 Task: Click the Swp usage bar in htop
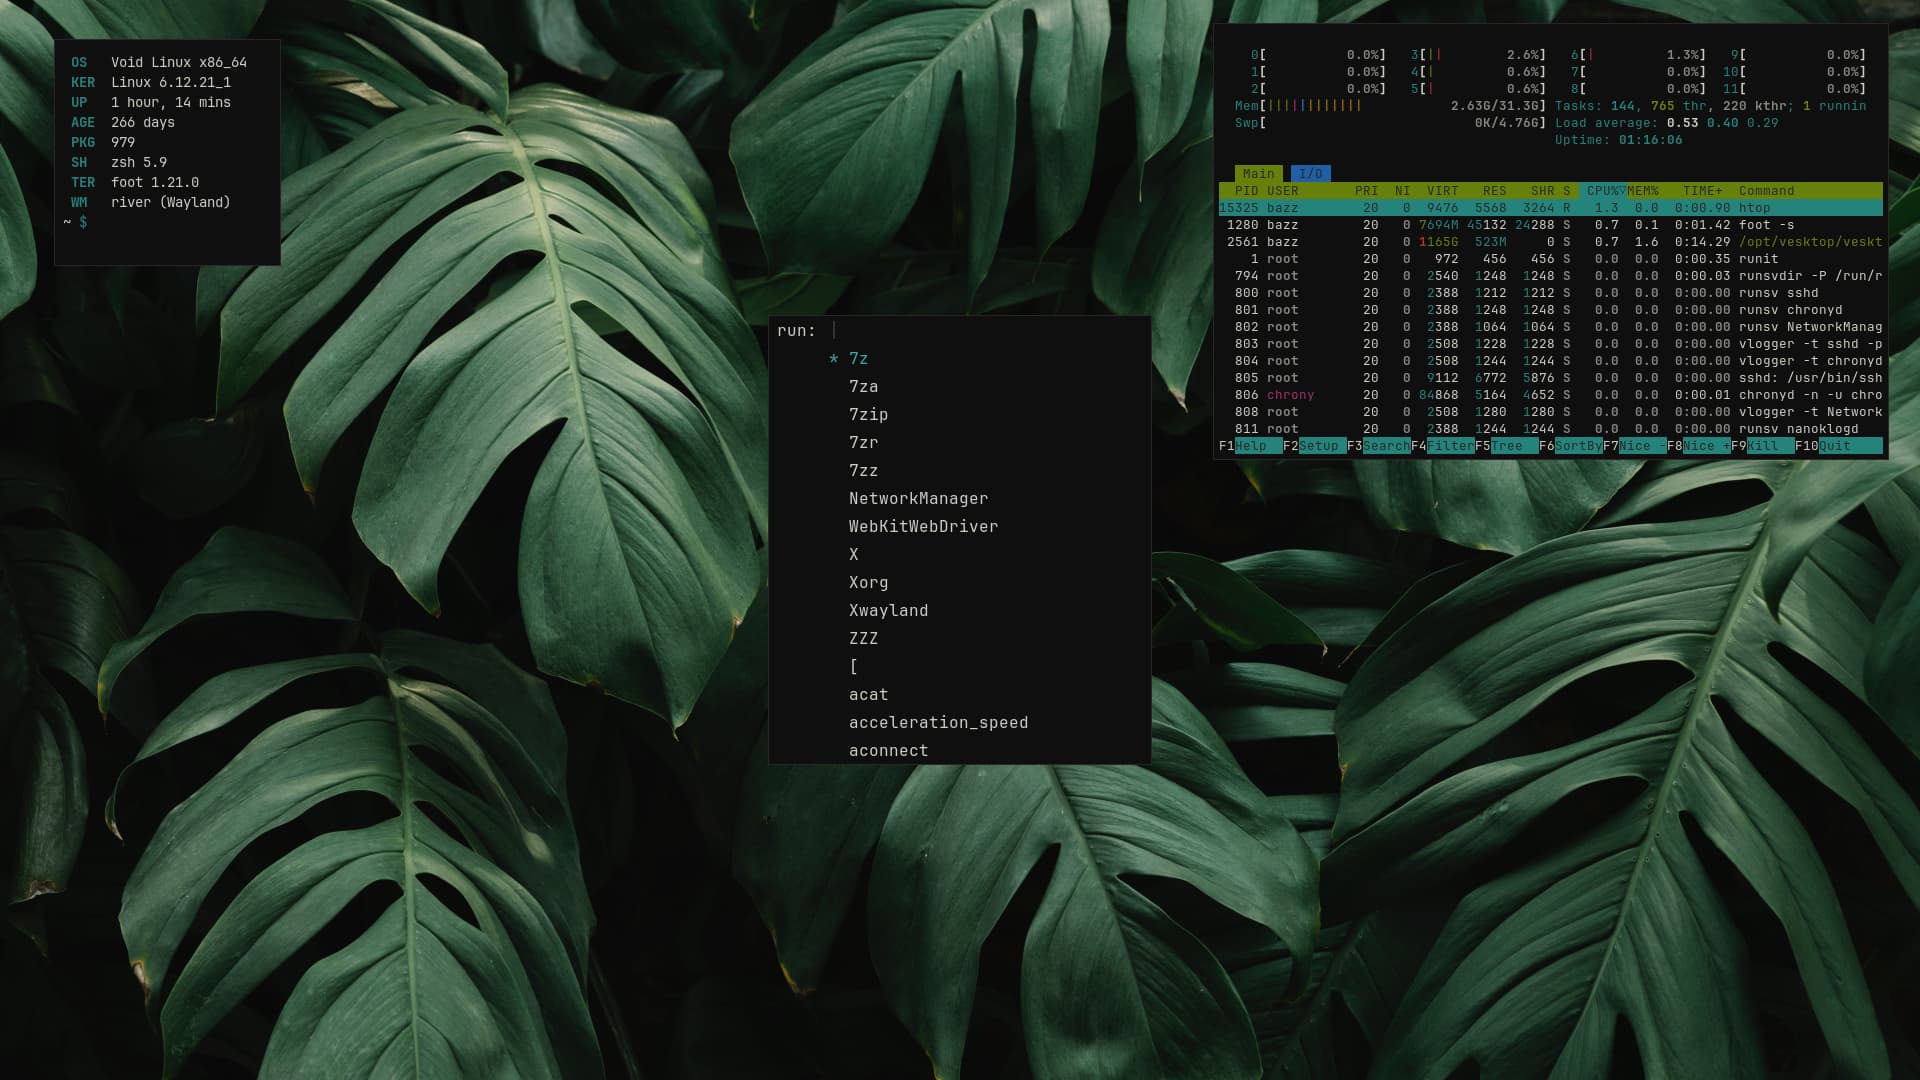point(1390,123)
